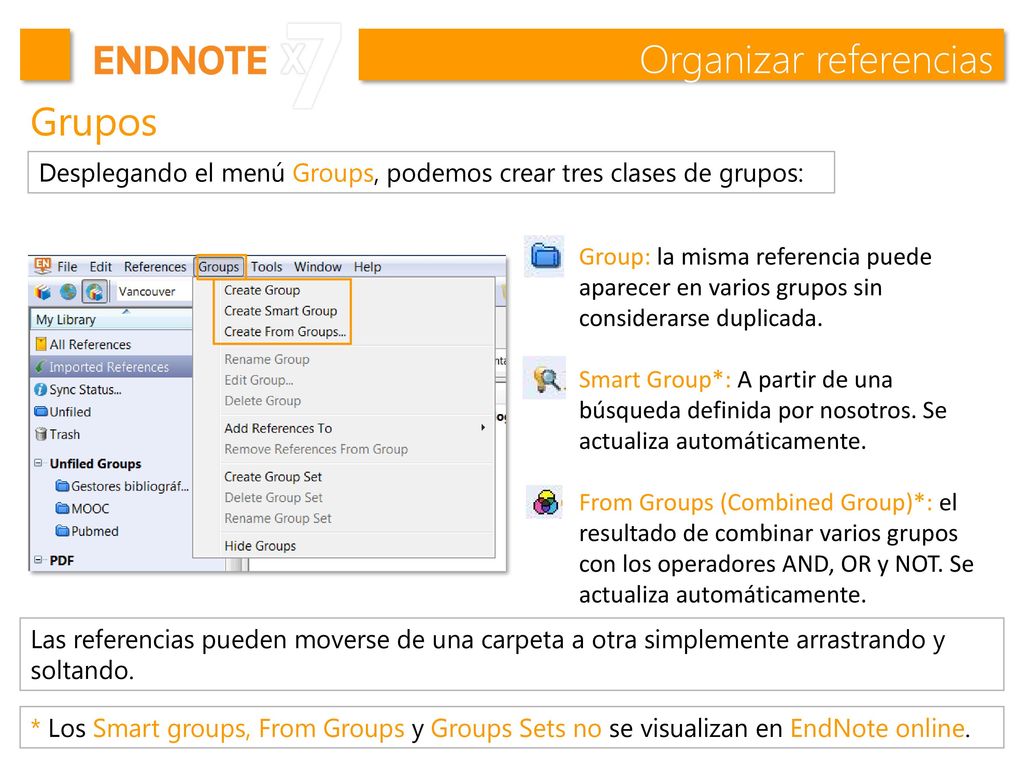The width and height of the screenshot is (1024, 768).
Task: Click the My Library panel header
Action: pos(111,319)
